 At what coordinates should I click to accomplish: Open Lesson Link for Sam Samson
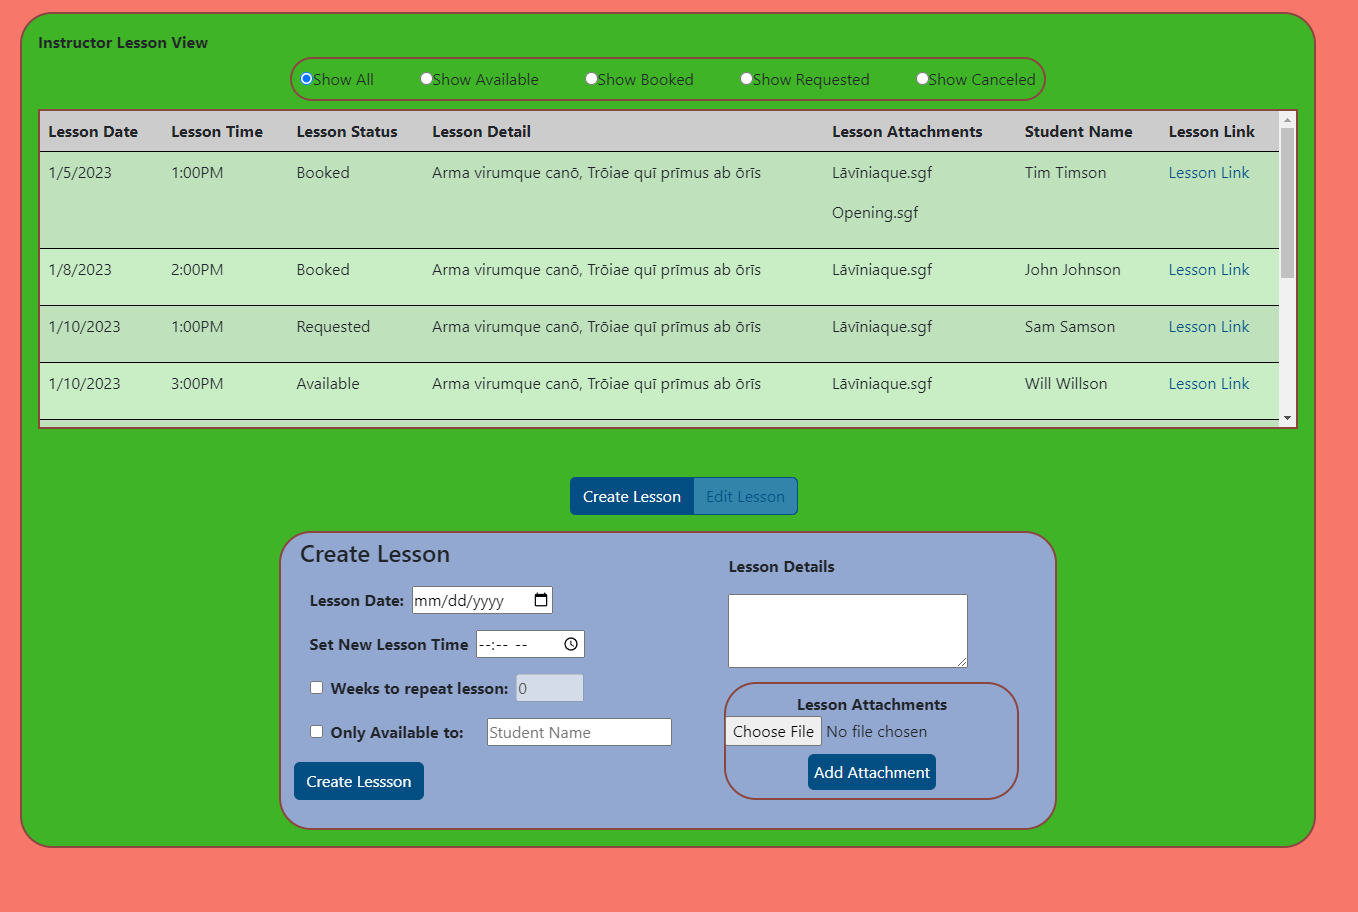[x=1208, y=327]
